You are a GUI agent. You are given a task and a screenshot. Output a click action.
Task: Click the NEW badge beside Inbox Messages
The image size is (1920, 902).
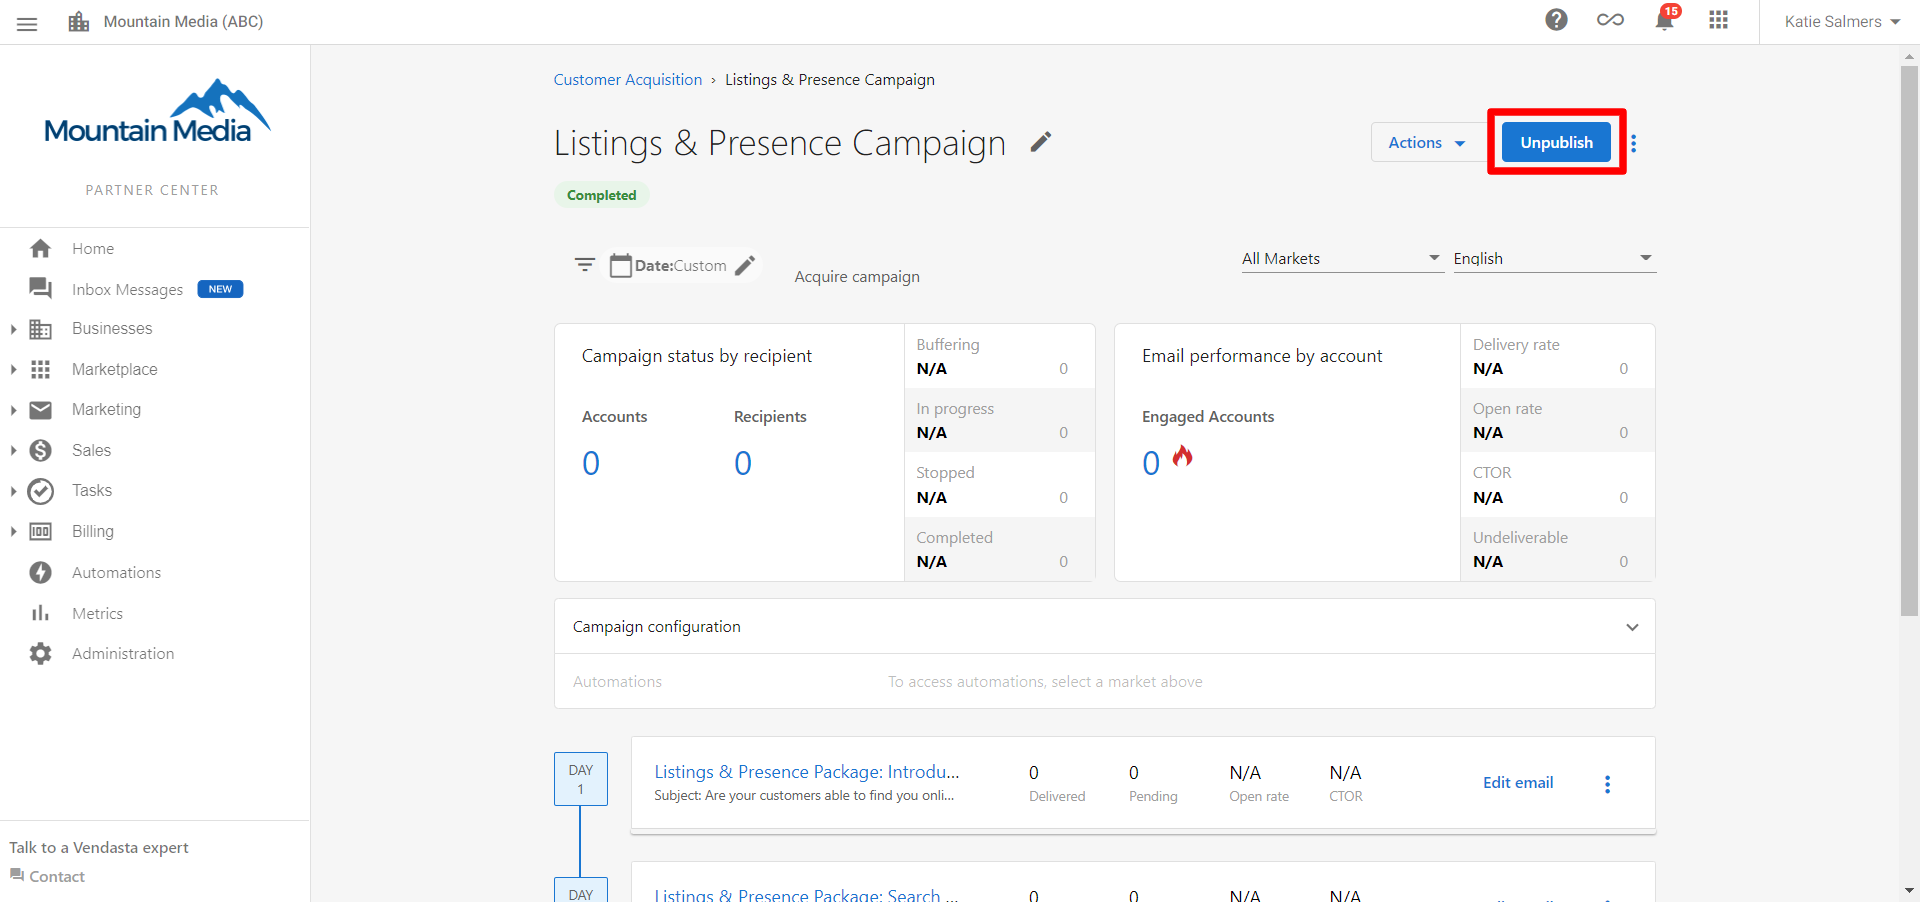pyautogui.click(x=220, y=289)
